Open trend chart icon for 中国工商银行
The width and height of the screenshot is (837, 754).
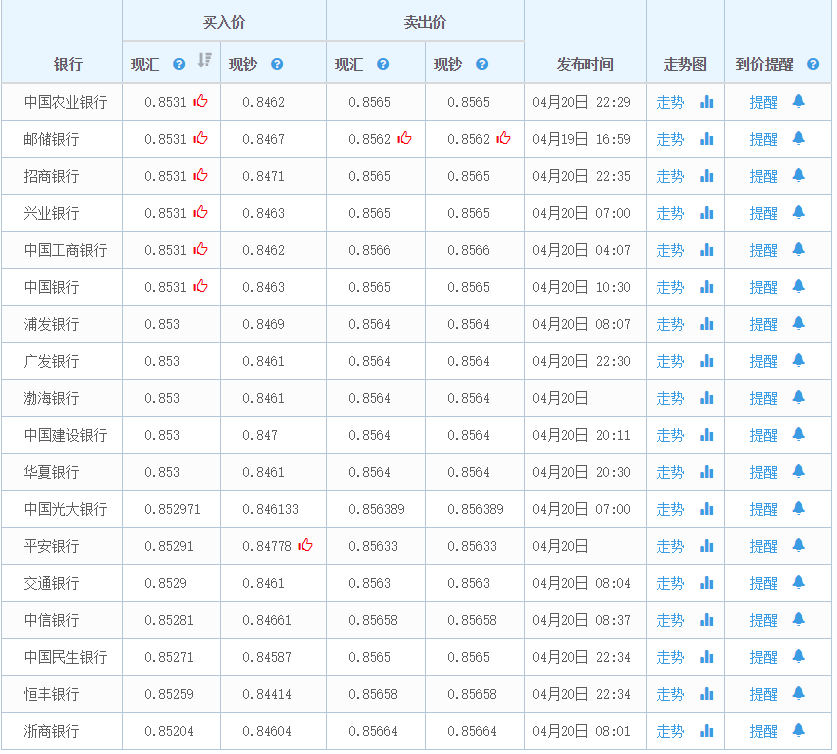[x=707, y=250]
